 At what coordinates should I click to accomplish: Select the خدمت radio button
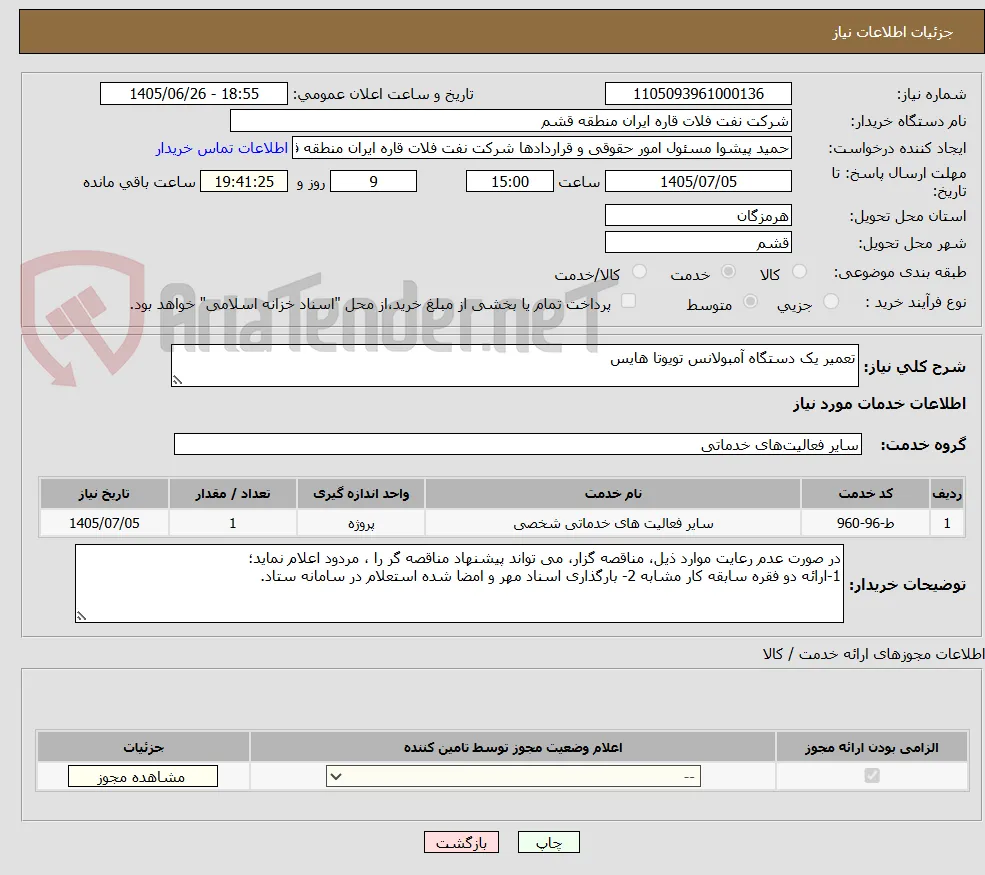[728, 271]
